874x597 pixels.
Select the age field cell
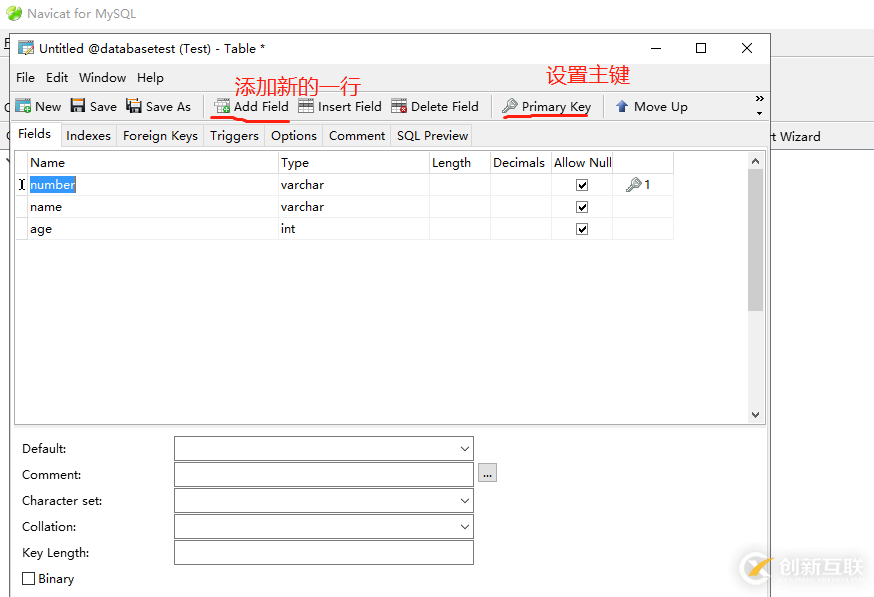[153, 229]
